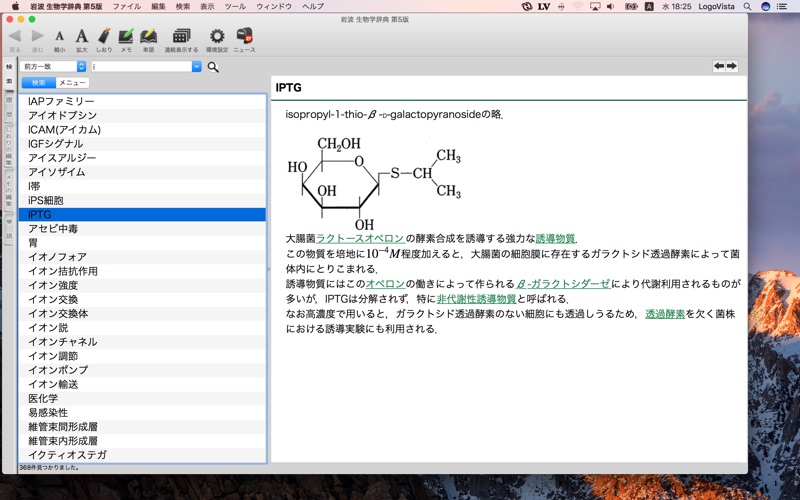Click the magnifying glass search button
Image resolution: width=800 pixels, height=500 pixels.
tap(213, 67)
